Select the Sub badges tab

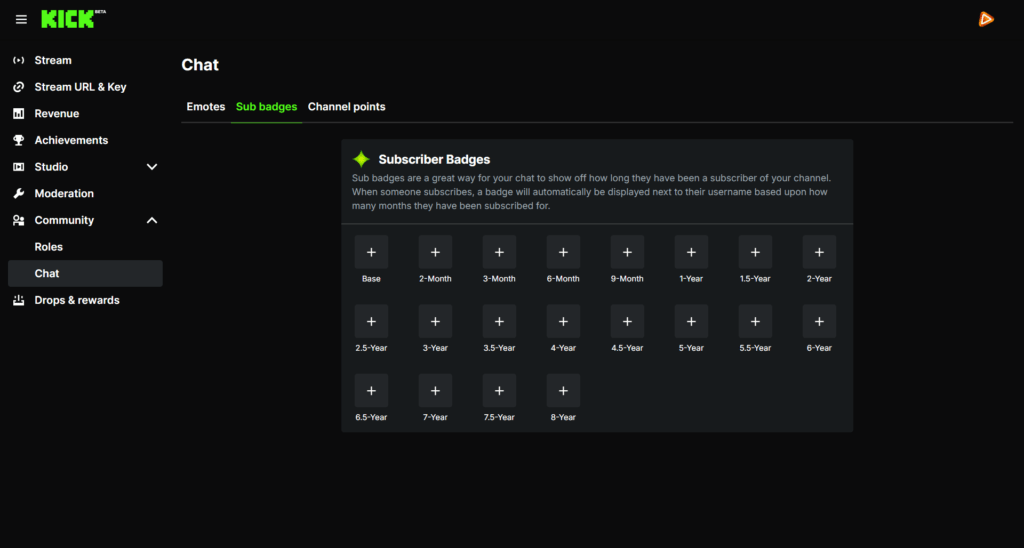pyautogui.click(x=266, y=107)
